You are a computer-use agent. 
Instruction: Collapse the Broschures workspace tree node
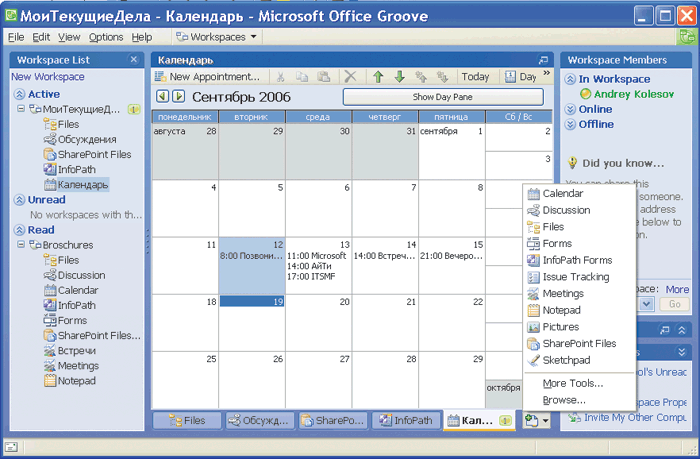pyautogui.click(x=21, y=244)
